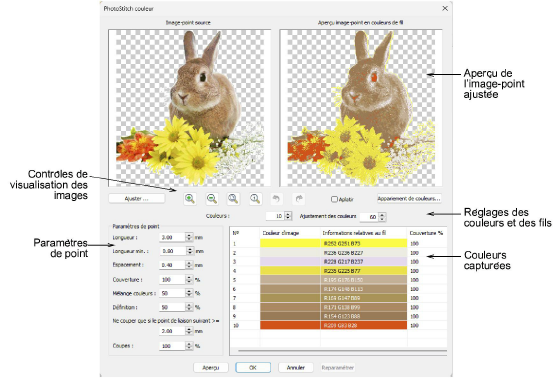The width and height of the screenshot is (555, 392).
Task: Click the Définition spinner arrows
Action: pos(189,307)
